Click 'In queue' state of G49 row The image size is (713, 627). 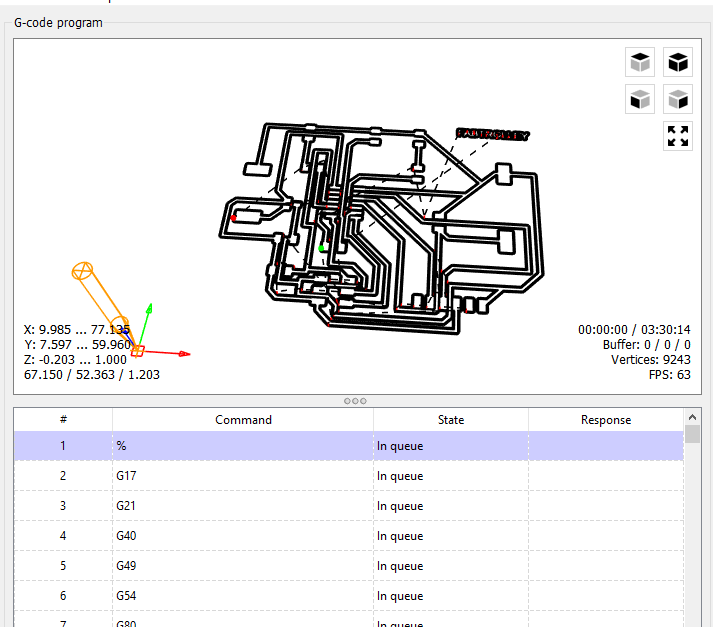[x=451, y=566]
